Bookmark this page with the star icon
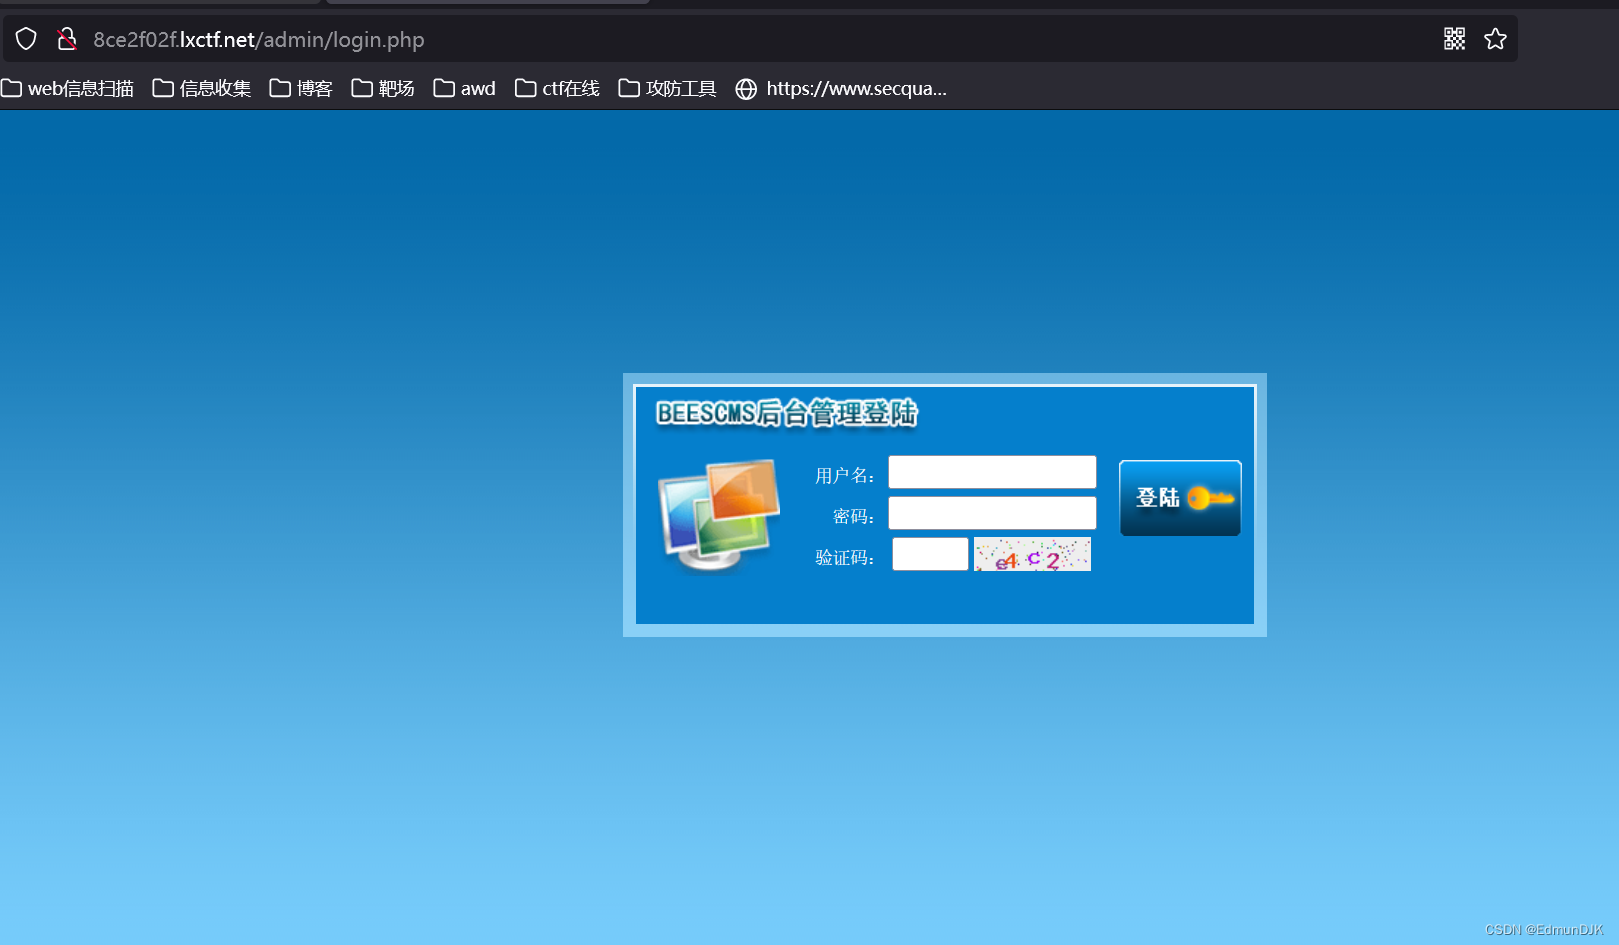Image resolution: width=1619 pixels, height=945 pixels. [x=1495, y=39]
